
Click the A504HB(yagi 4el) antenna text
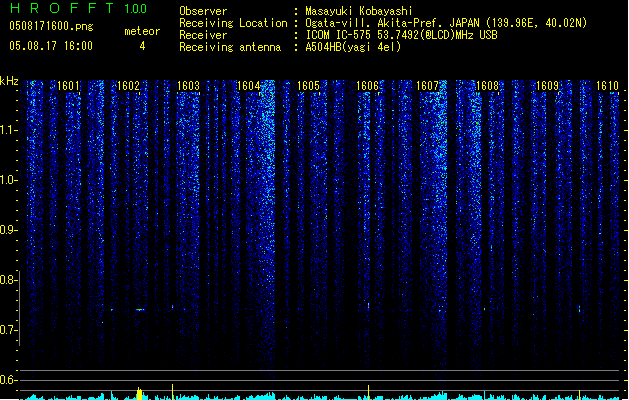pyautogui.click(x=353, y=47)
